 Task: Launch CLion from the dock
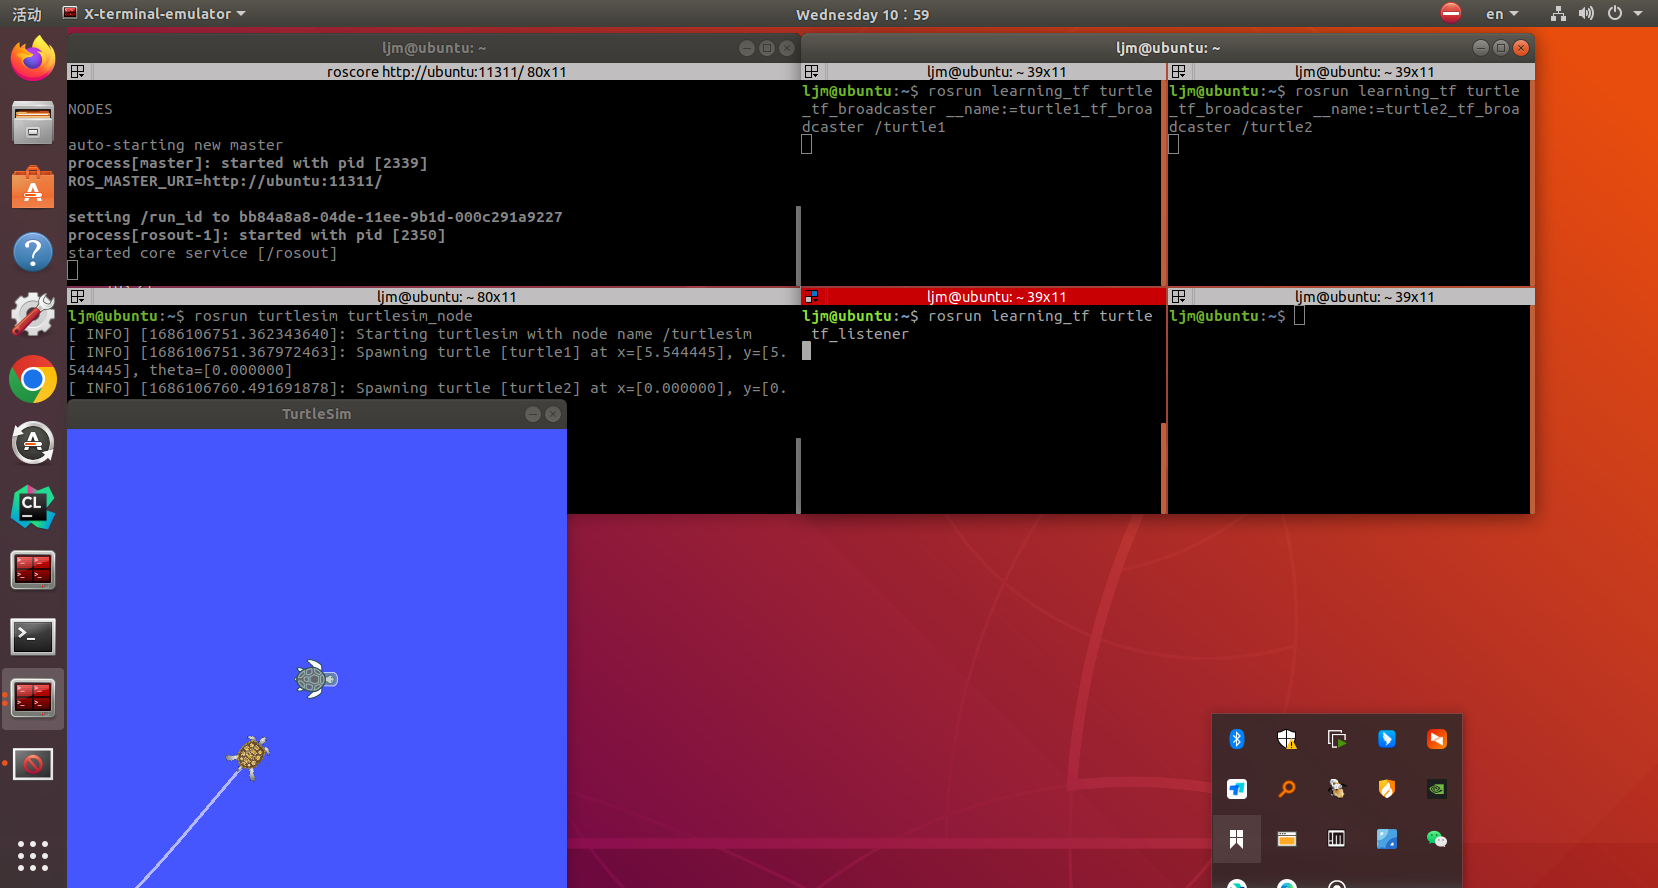click(33, 507)
